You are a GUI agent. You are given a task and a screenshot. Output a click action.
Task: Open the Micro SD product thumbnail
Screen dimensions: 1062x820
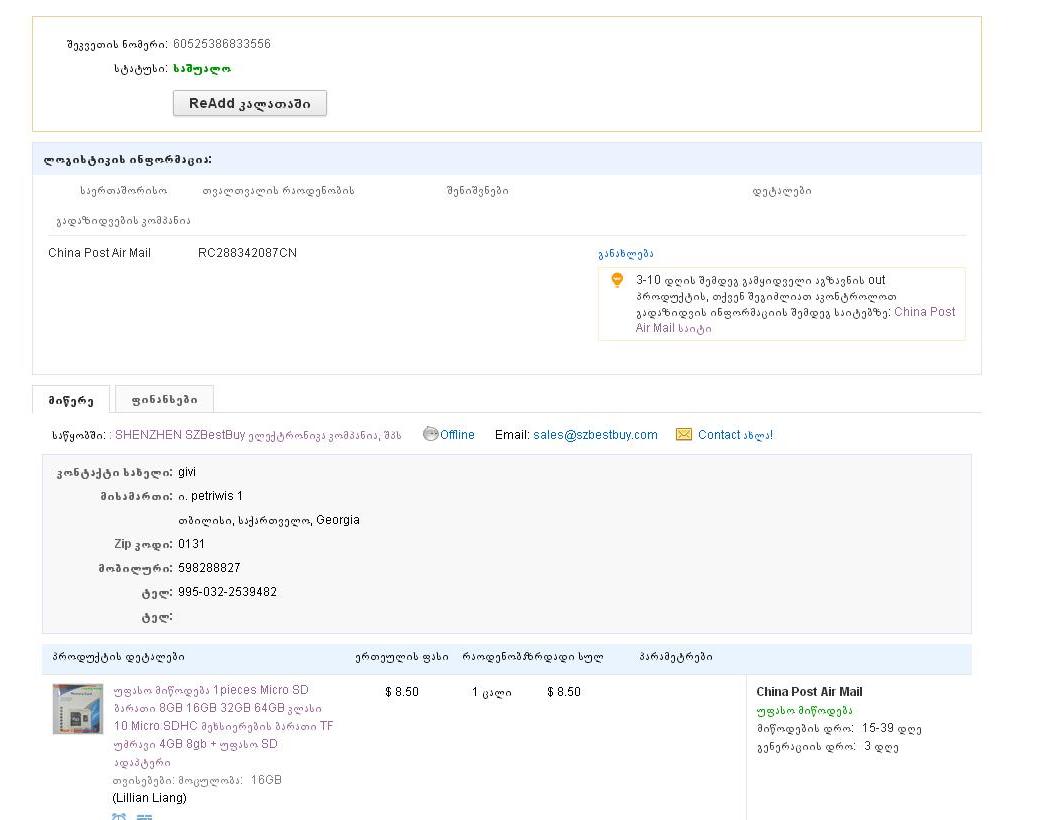coord(78,709)
